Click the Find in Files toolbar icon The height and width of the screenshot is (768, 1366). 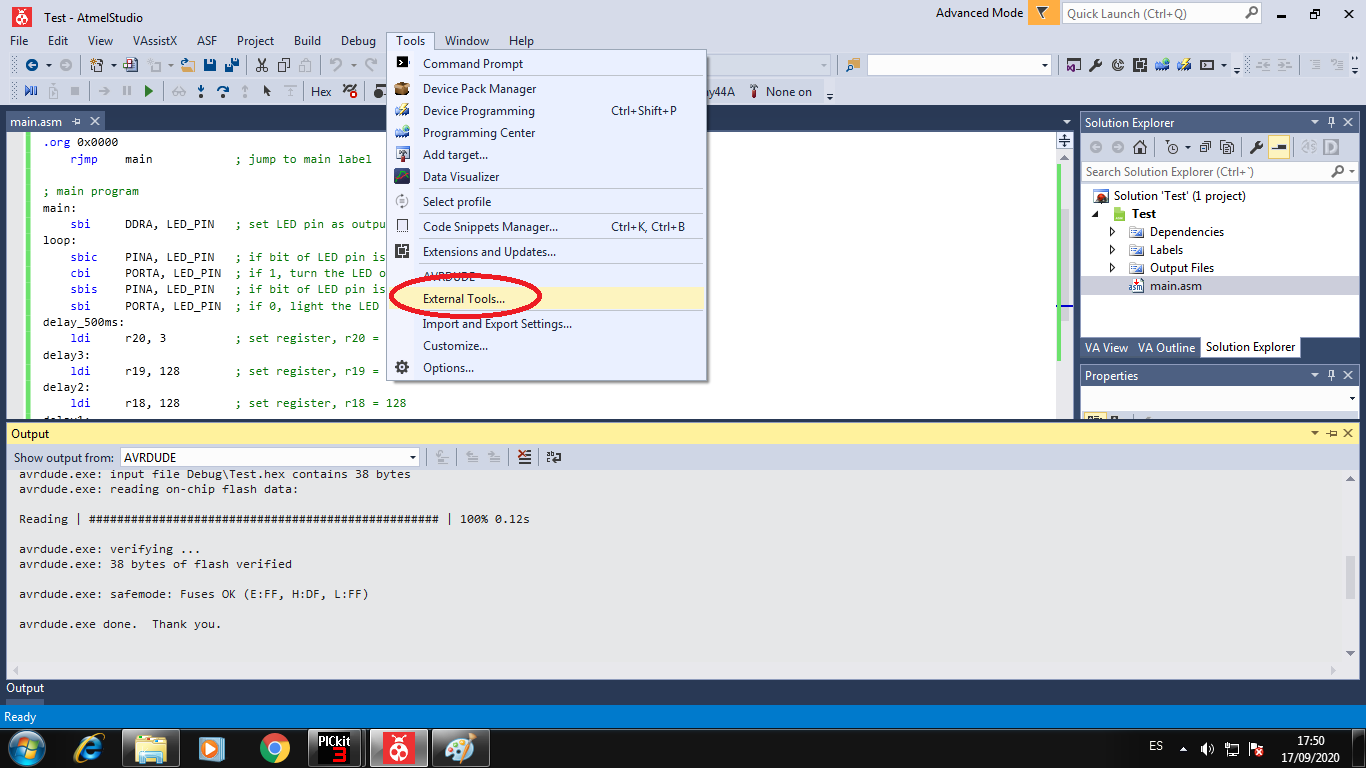(x=853, y=65)
